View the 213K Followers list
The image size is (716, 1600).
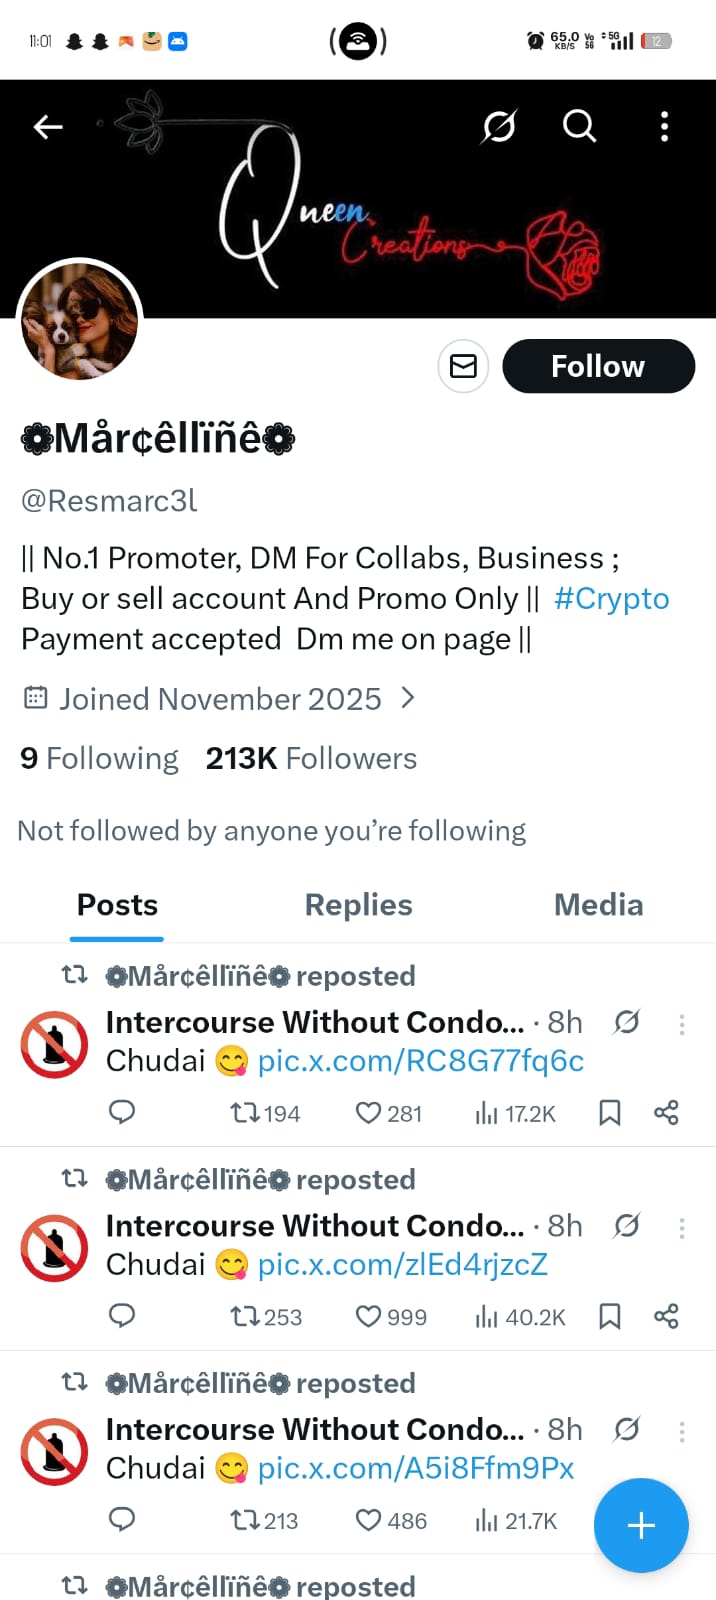coord(311,759)
